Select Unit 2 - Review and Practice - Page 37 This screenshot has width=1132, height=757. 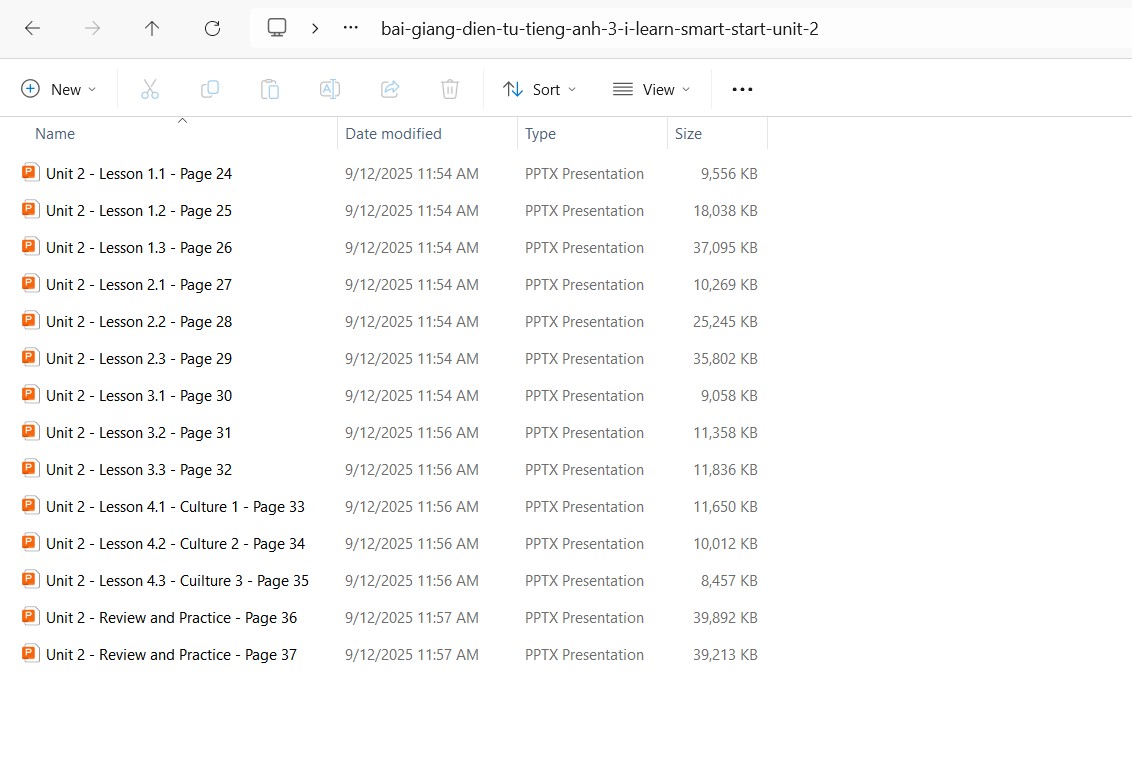coord(171,655)
